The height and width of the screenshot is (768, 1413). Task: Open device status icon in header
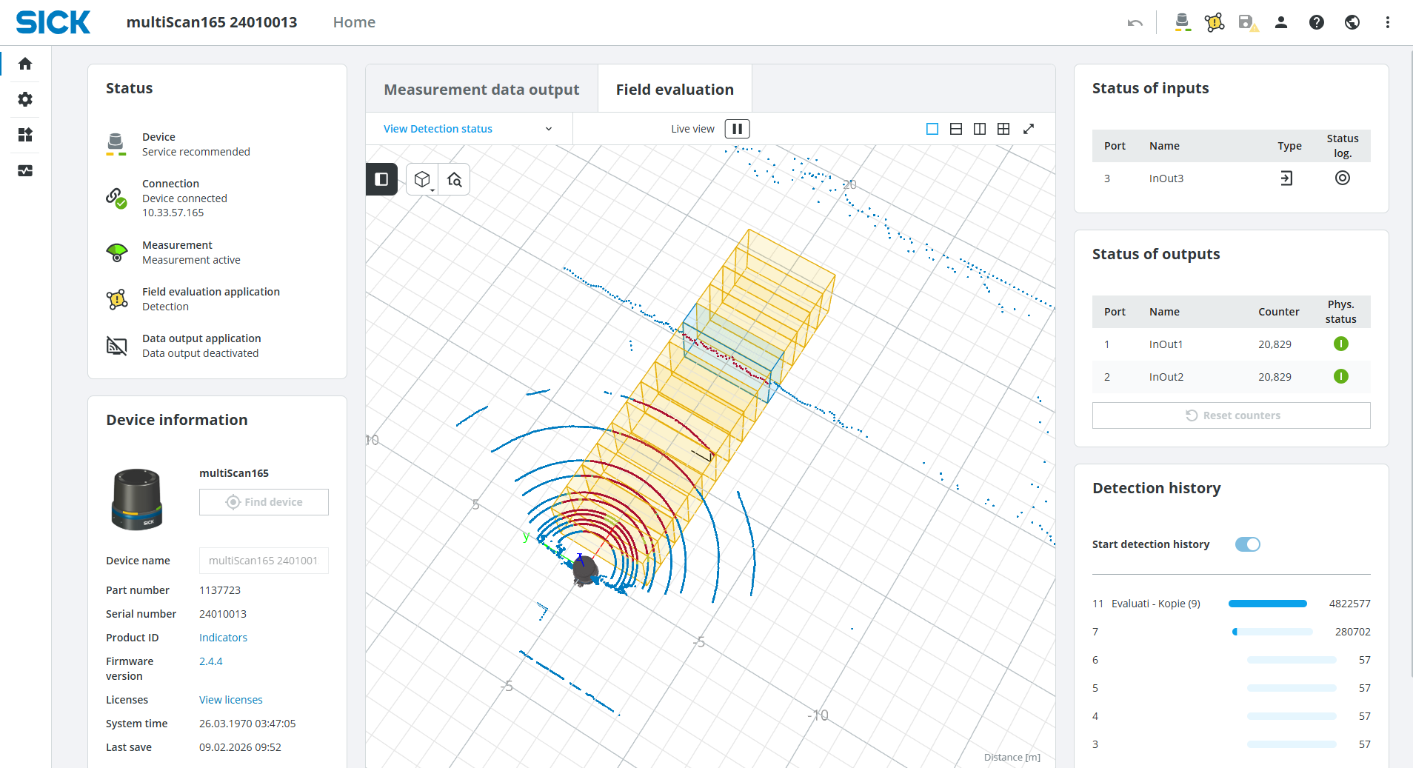[1182, 22]
